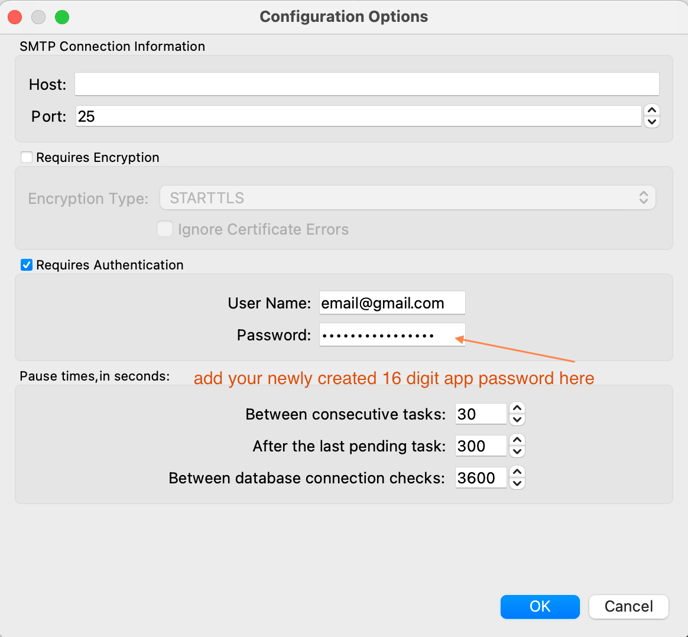Toggle Ignore Certificate Errors checkbox
This screenshot has height=637, width=688.
tap(165, 229)
